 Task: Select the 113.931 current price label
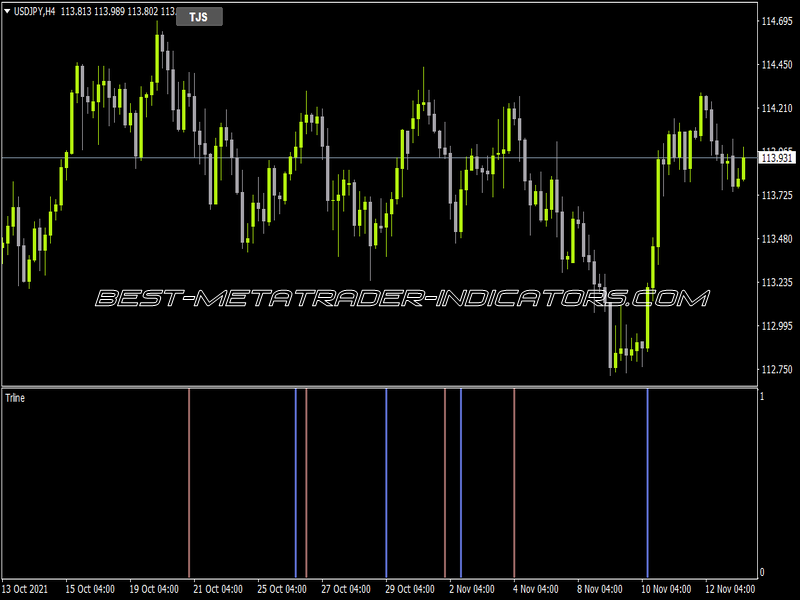pyautogui.click(x=777, y=158)
